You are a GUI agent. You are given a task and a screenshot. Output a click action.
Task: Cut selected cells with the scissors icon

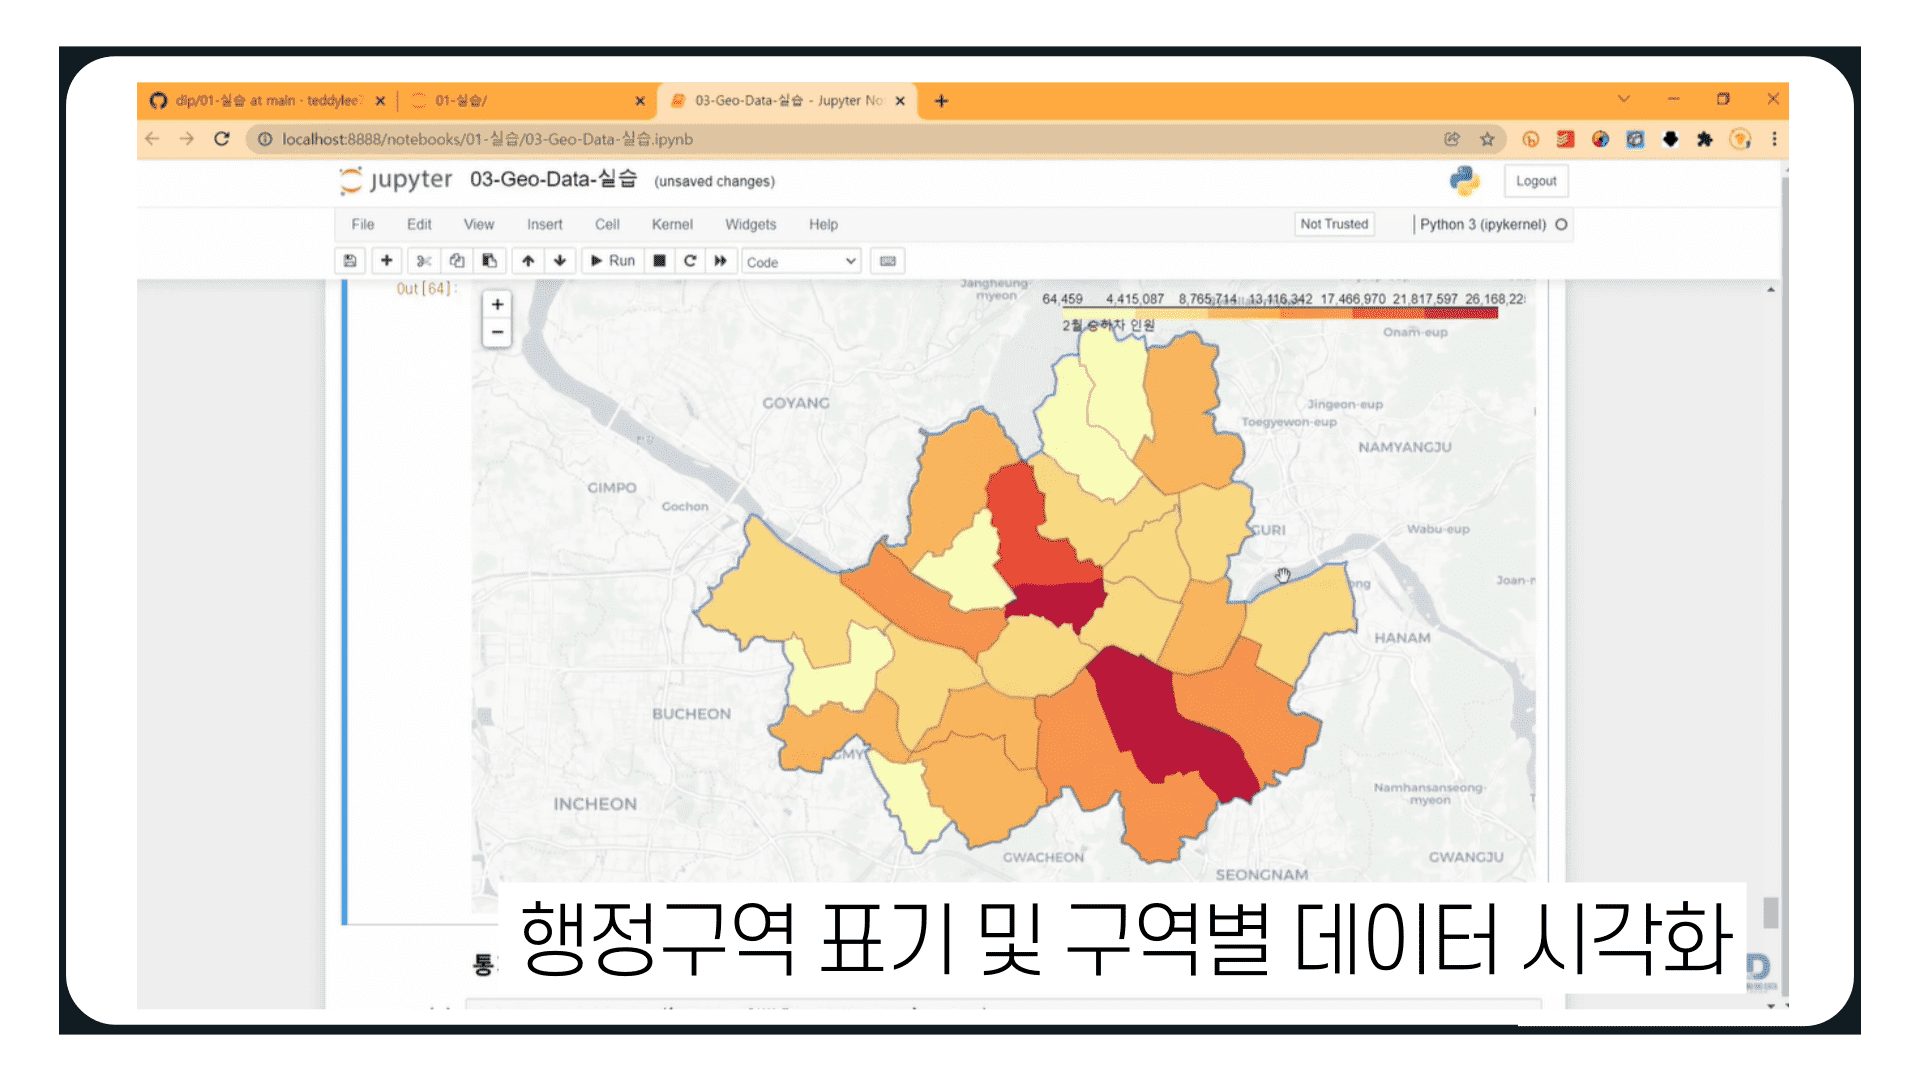click(424, 261)
